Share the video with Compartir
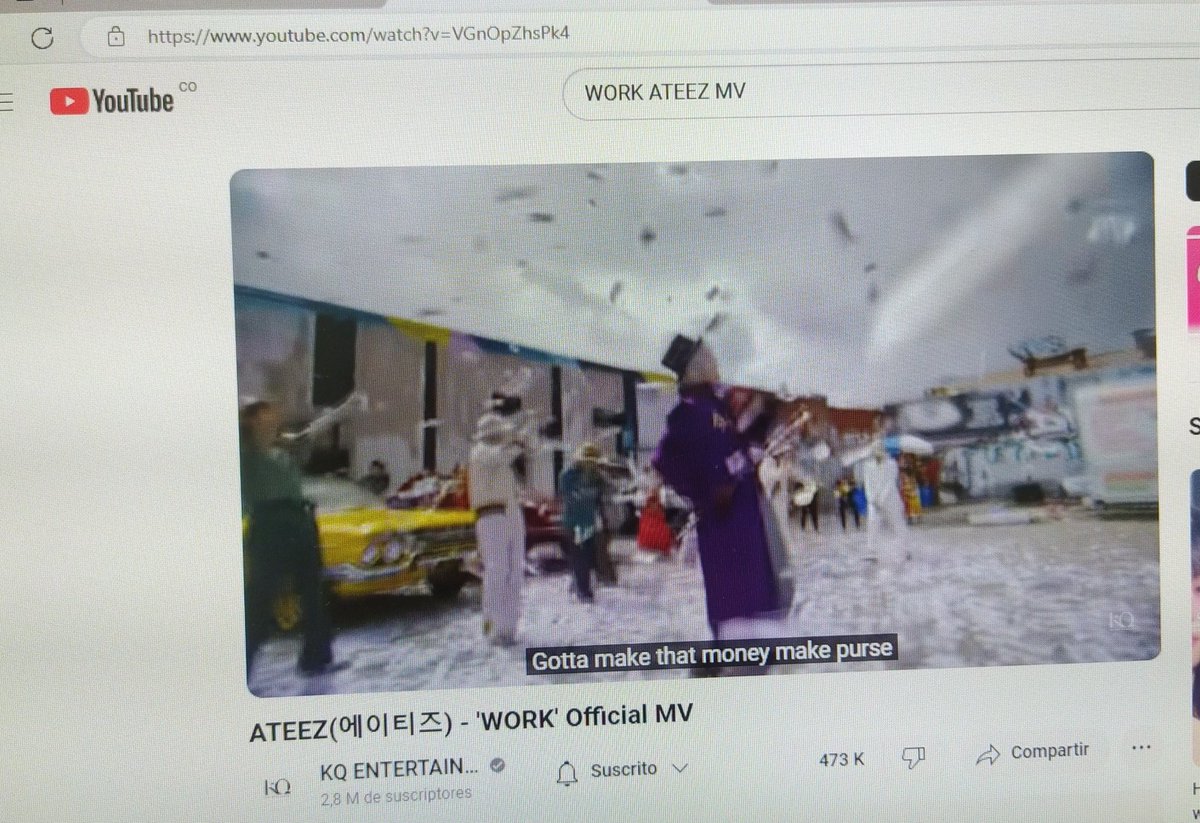The image size is (1200, 823). (x=1033, y=752)
